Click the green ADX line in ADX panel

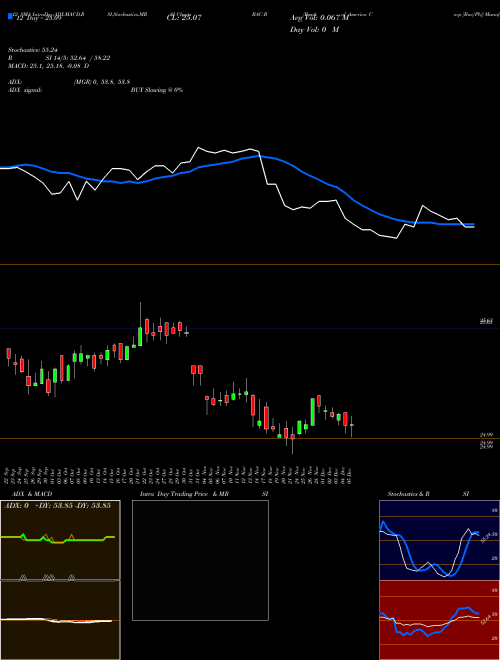pyautogui.click(x=58, y=539)
